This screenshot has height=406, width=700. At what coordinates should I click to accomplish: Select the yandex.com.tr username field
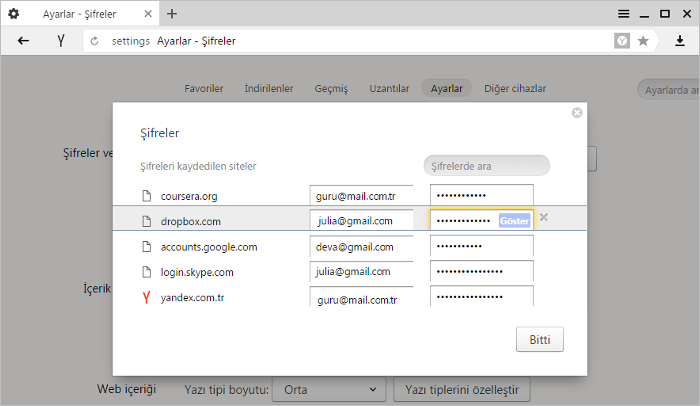[x=361, y=297]
